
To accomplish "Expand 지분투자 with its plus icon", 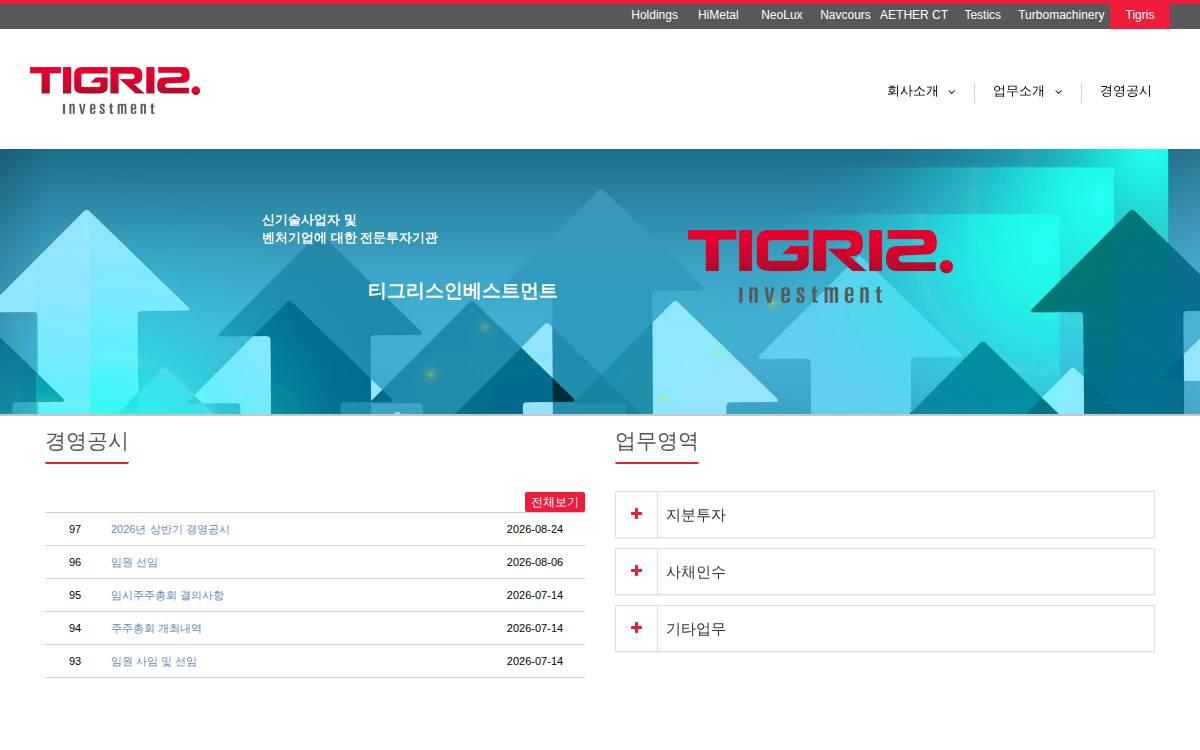I will click(x=636, y=514).
